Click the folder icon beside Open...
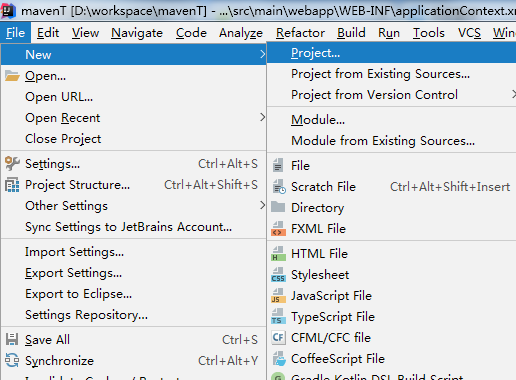This screenshot has height=380, width=516. coord(12,76)
